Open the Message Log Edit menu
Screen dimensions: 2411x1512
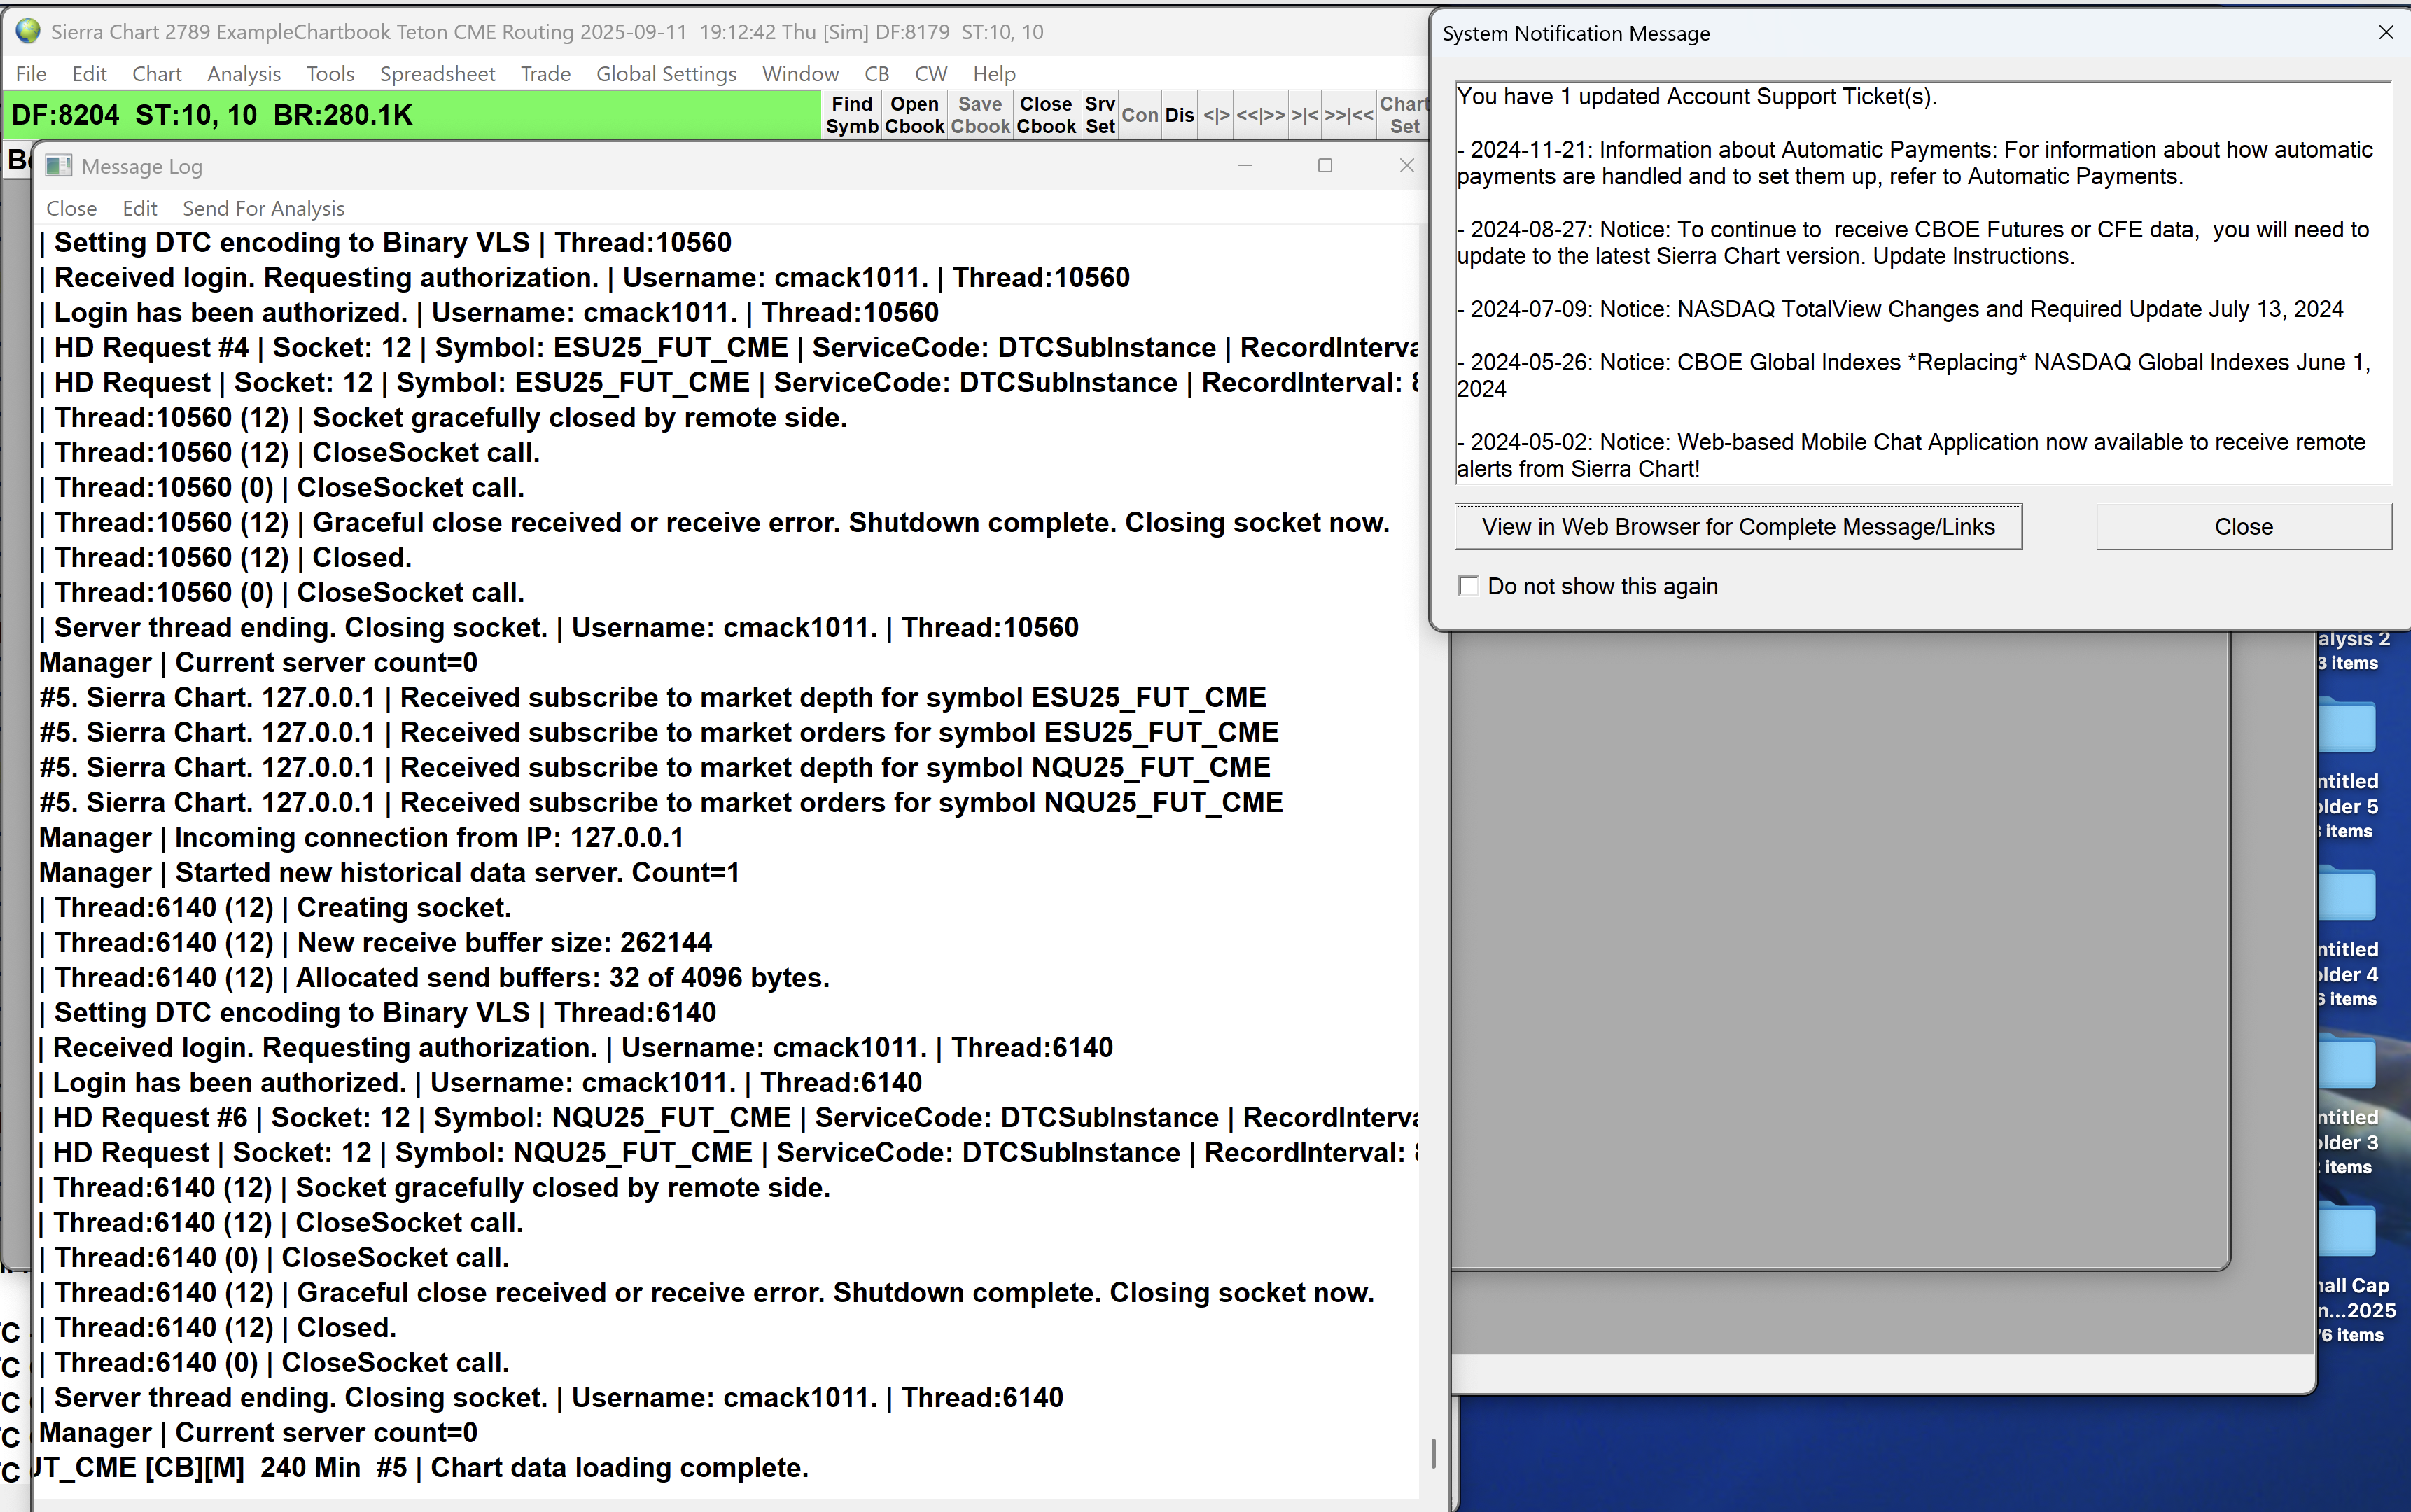[139, 208]
